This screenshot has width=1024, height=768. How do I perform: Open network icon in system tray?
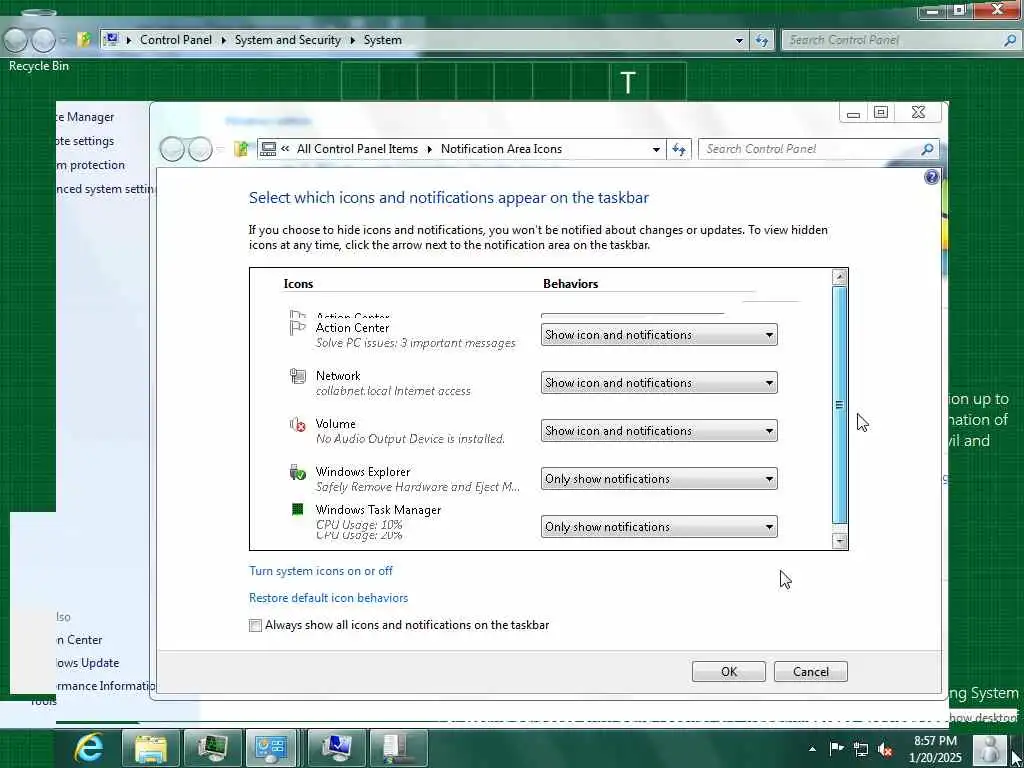[861, 750]
